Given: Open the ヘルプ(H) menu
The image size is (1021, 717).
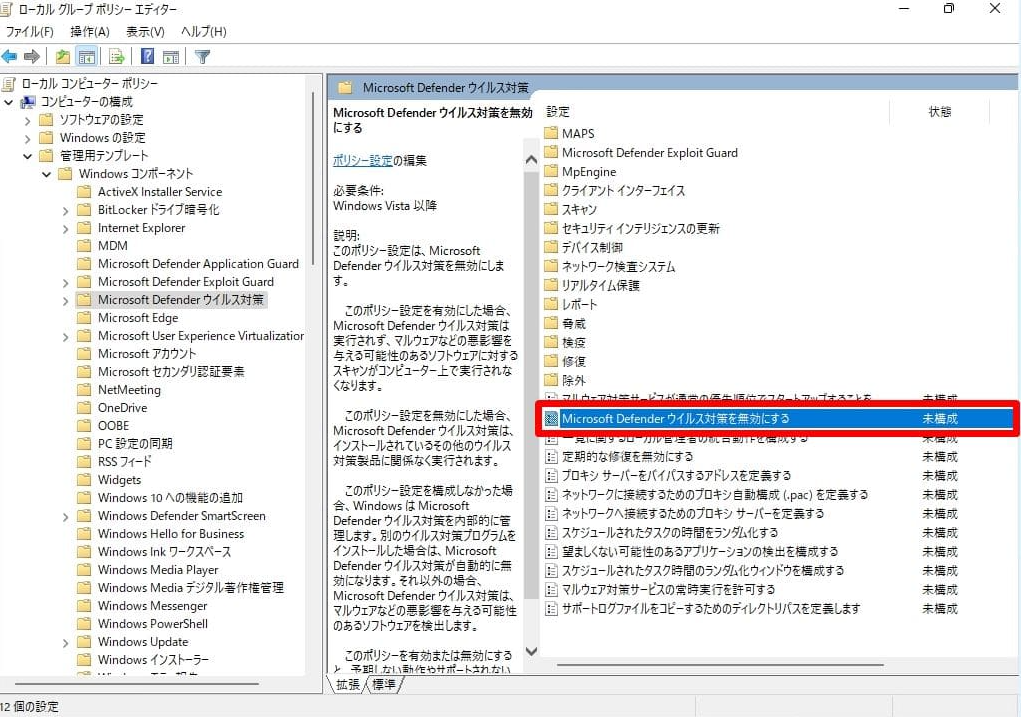Looking at the screenshot, I should (x=203, y=31).
